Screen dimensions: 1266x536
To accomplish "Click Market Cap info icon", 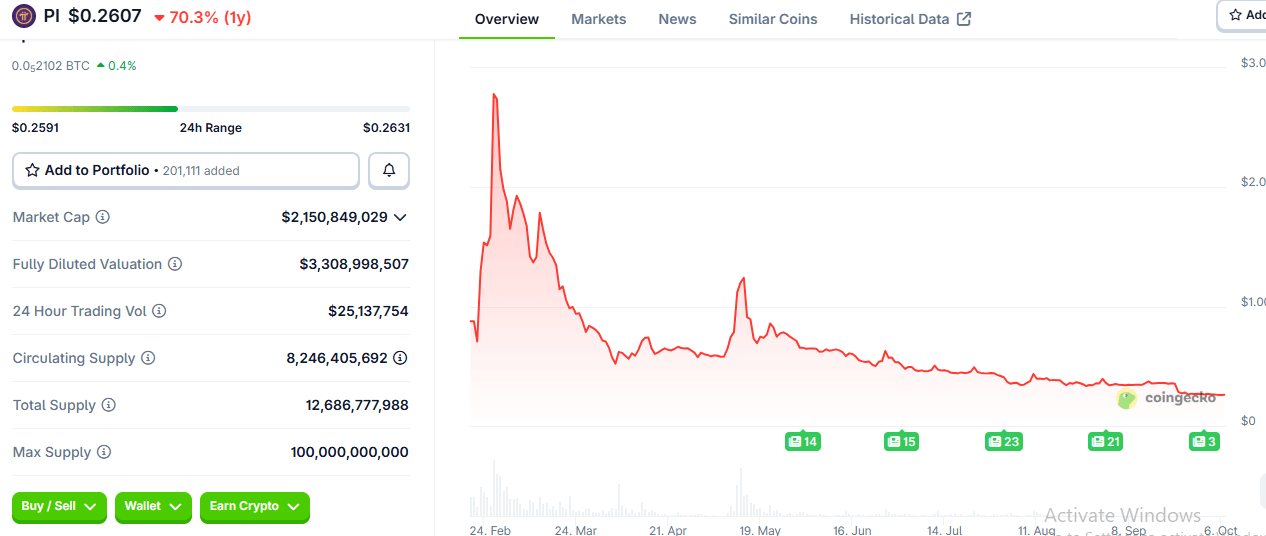I will (x=103, y=217).
